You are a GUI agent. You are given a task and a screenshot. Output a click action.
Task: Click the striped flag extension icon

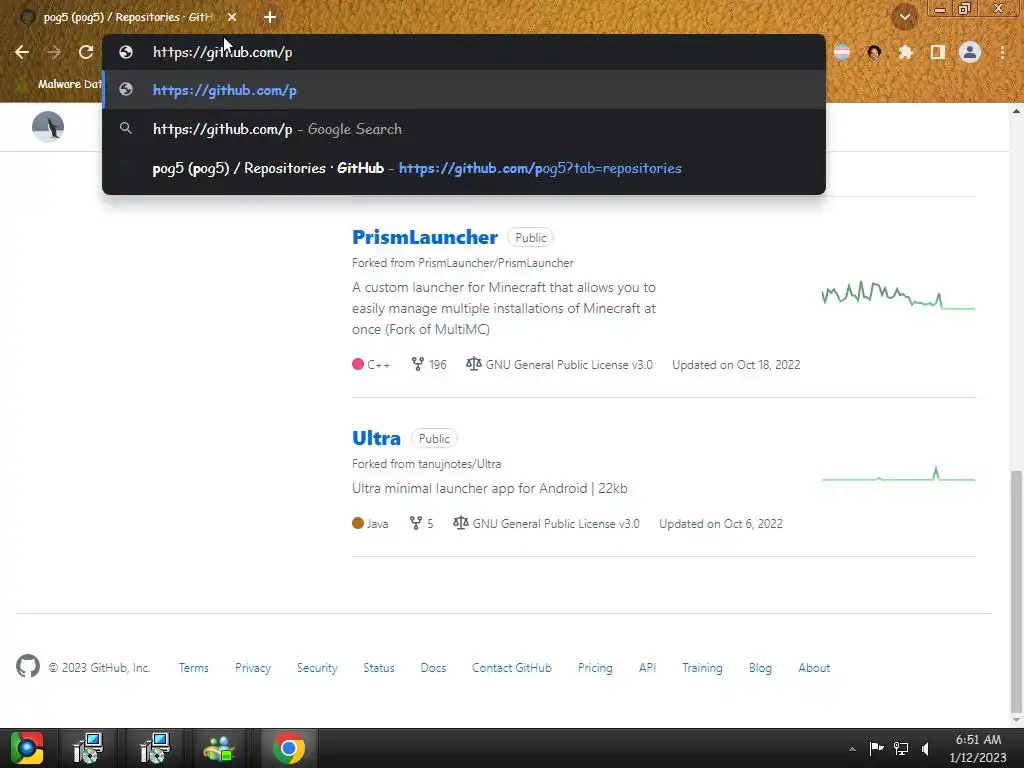click(x=842, y=52)
